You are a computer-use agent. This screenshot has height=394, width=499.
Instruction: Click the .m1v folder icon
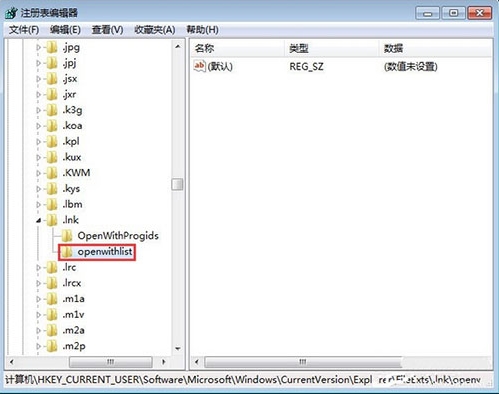coord(52,315)
